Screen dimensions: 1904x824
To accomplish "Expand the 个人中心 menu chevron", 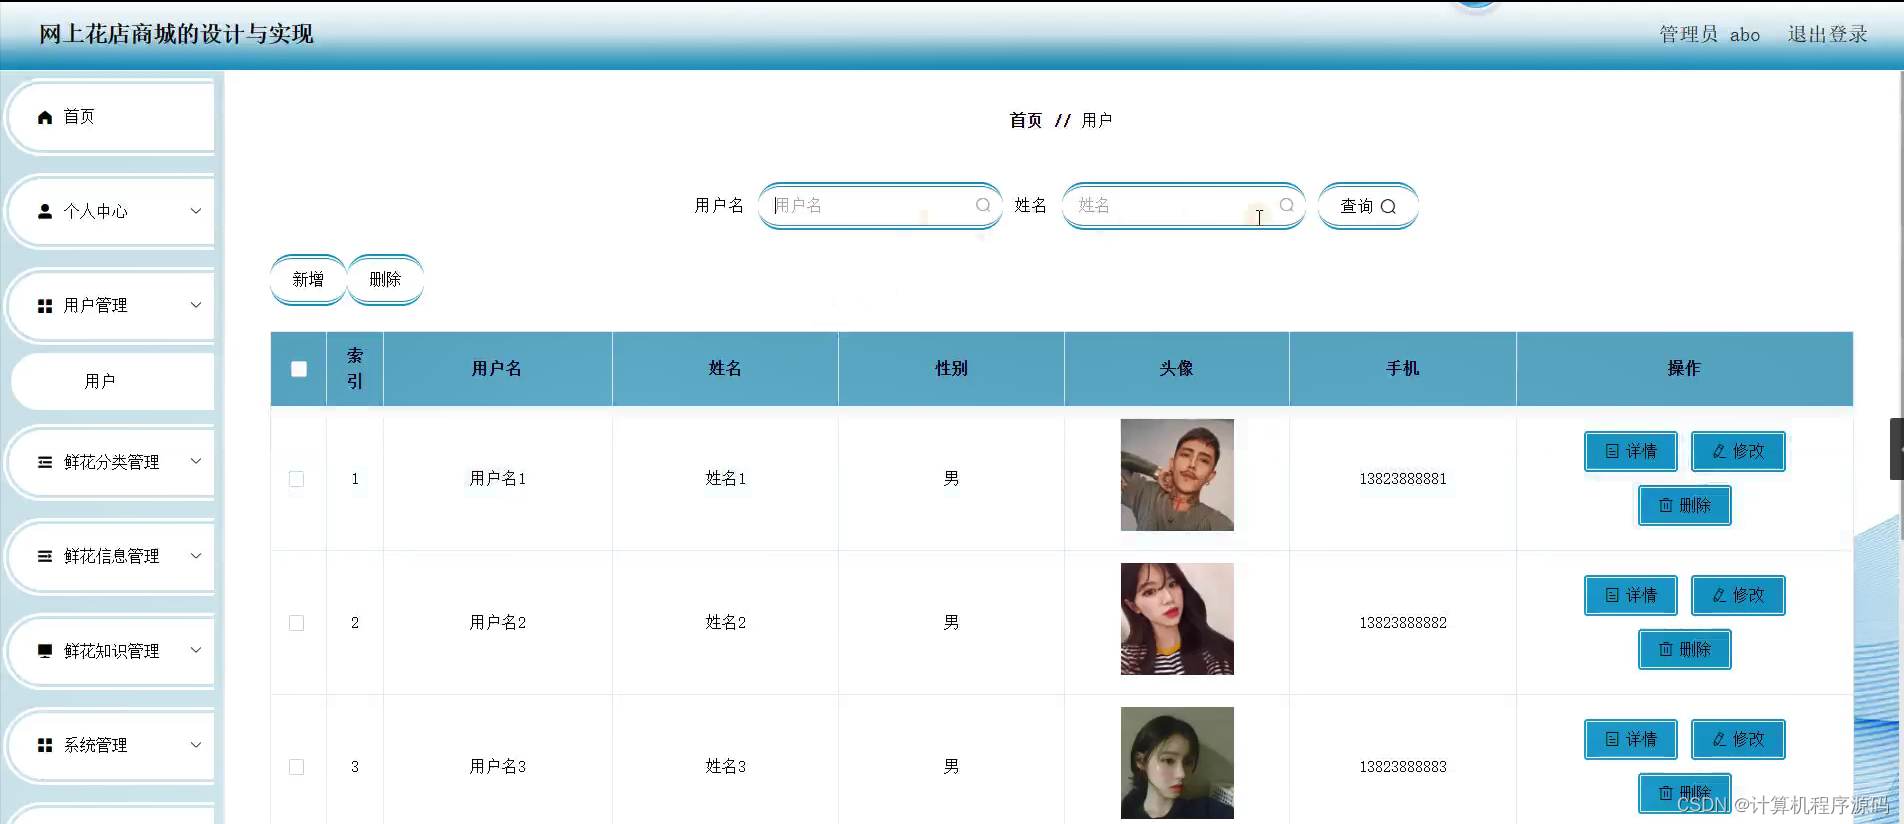I will [x=196, y=211].
